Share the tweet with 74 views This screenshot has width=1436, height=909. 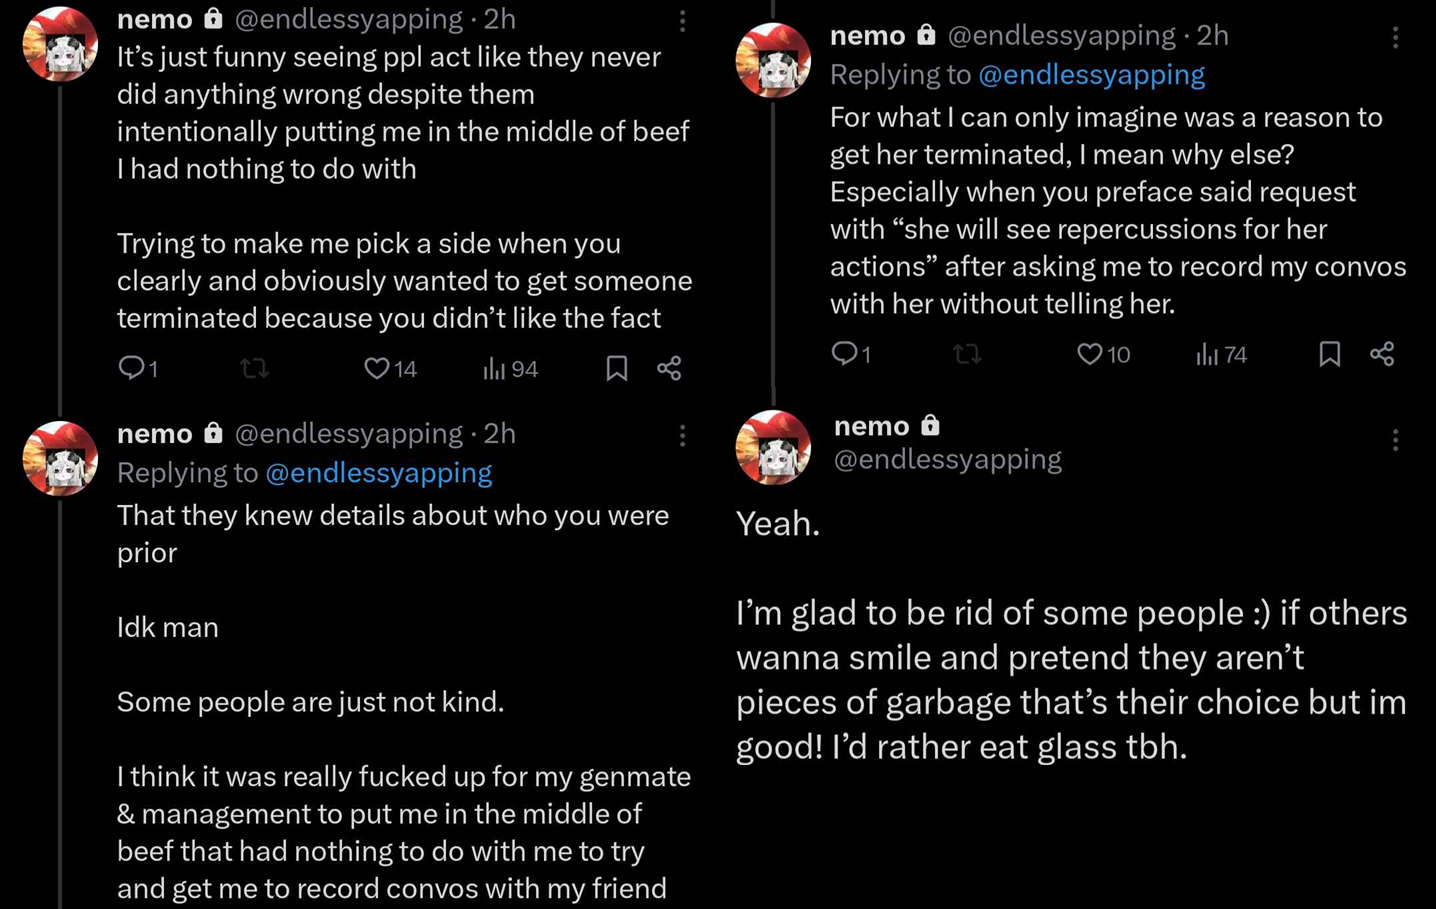point(1382,354)
